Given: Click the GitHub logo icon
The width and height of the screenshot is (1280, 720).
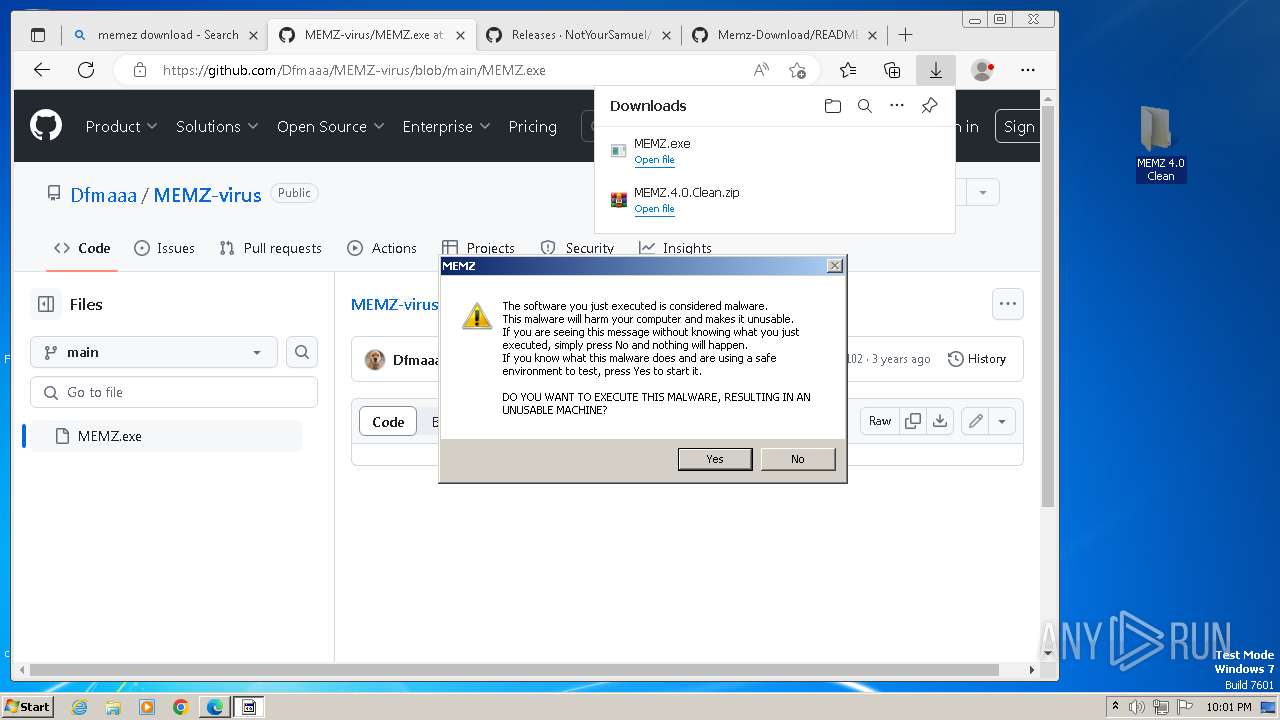Looking at the screenshot, I should click(x=46, y=126).
